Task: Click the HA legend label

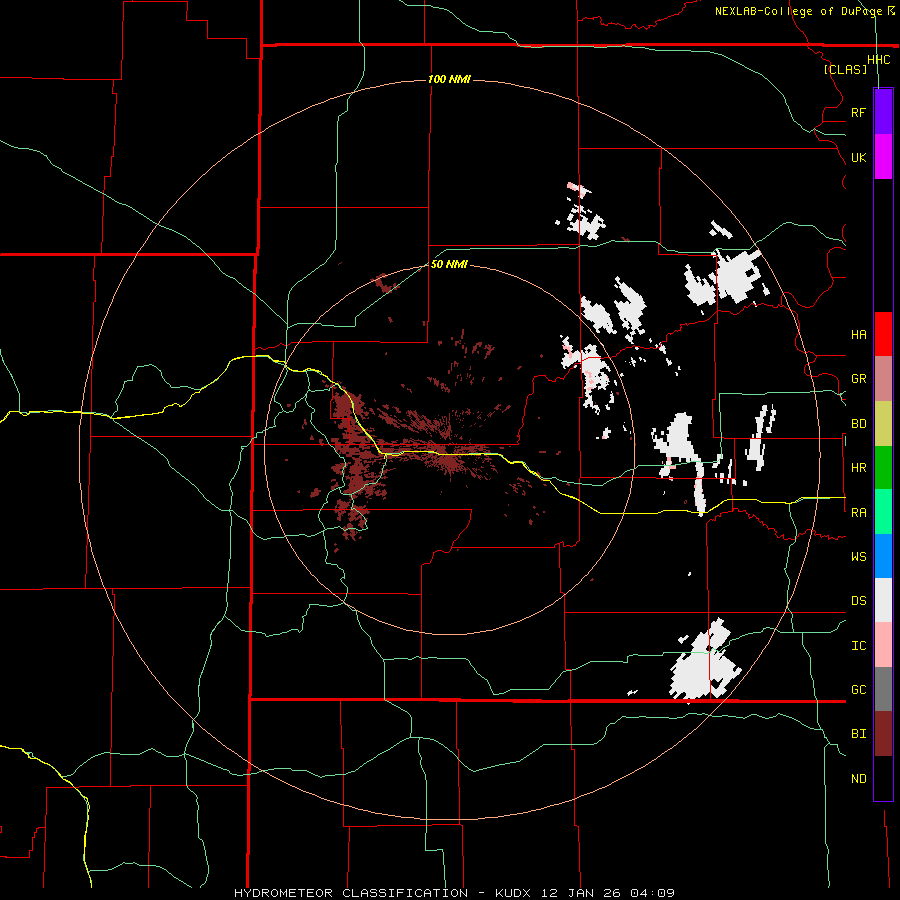Action: pos(858,334)
